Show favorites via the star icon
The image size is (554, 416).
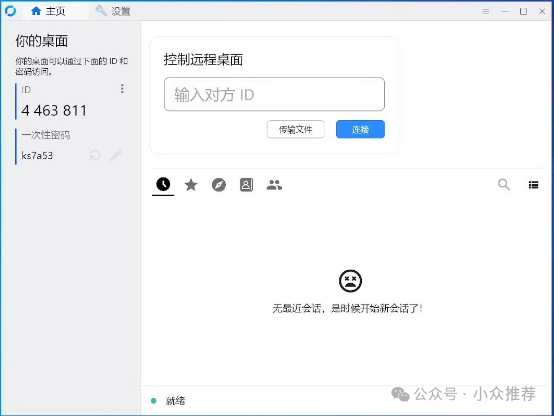(191, 184)
